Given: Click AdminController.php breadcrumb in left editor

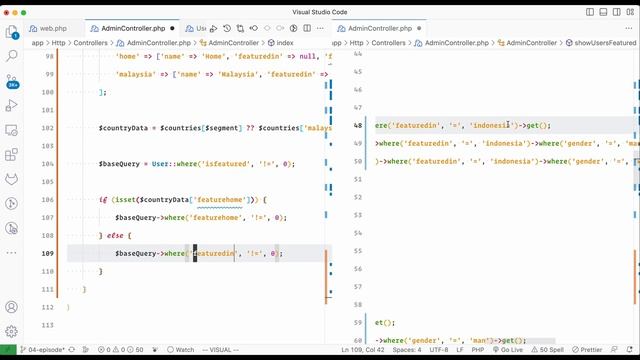Looking at the screenshot, I should (x=154, y=43).
